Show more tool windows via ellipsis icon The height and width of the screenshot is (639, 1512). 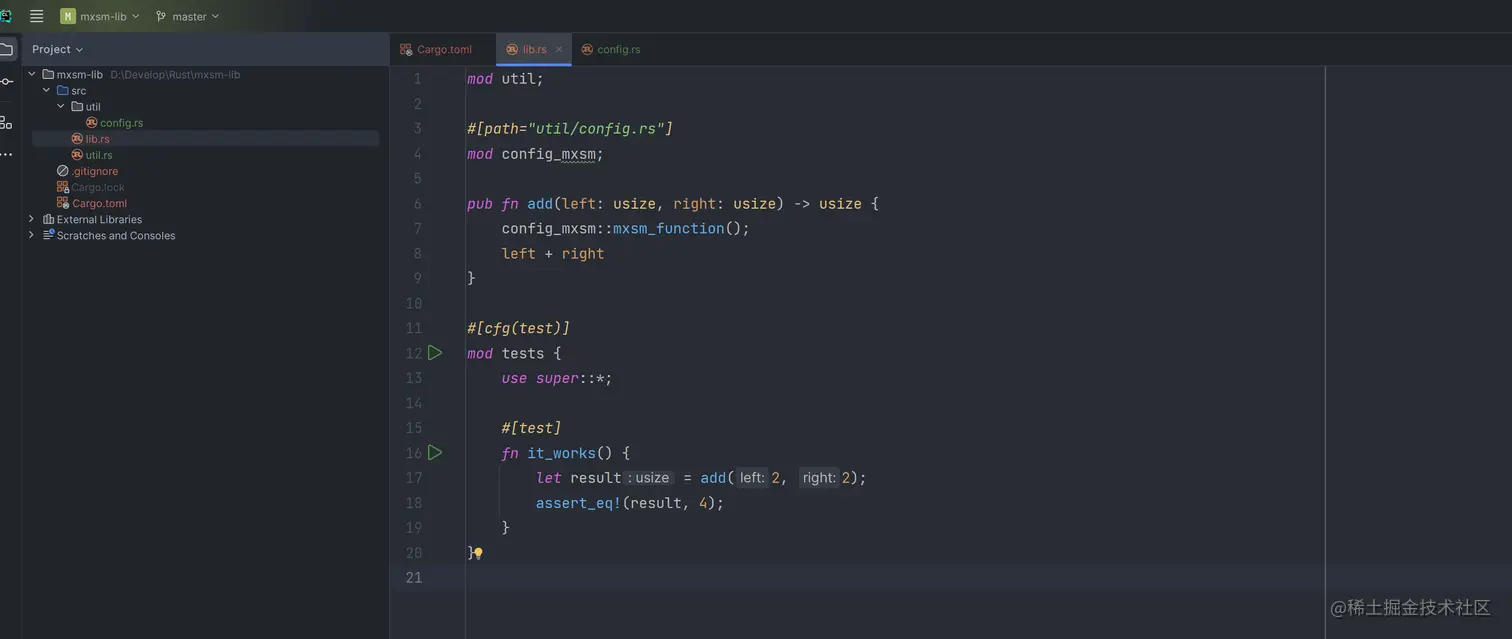[6, 154]
